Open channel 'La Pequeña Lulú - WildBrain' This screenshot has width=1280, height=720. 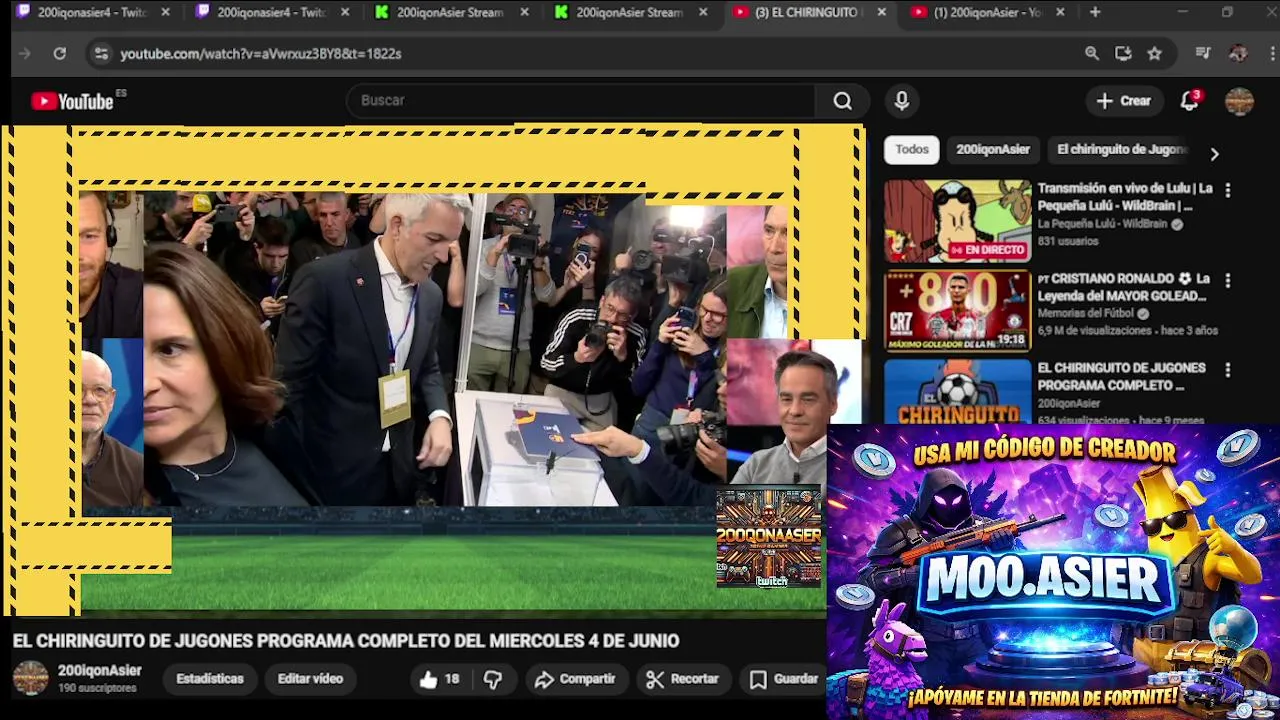1102,224
